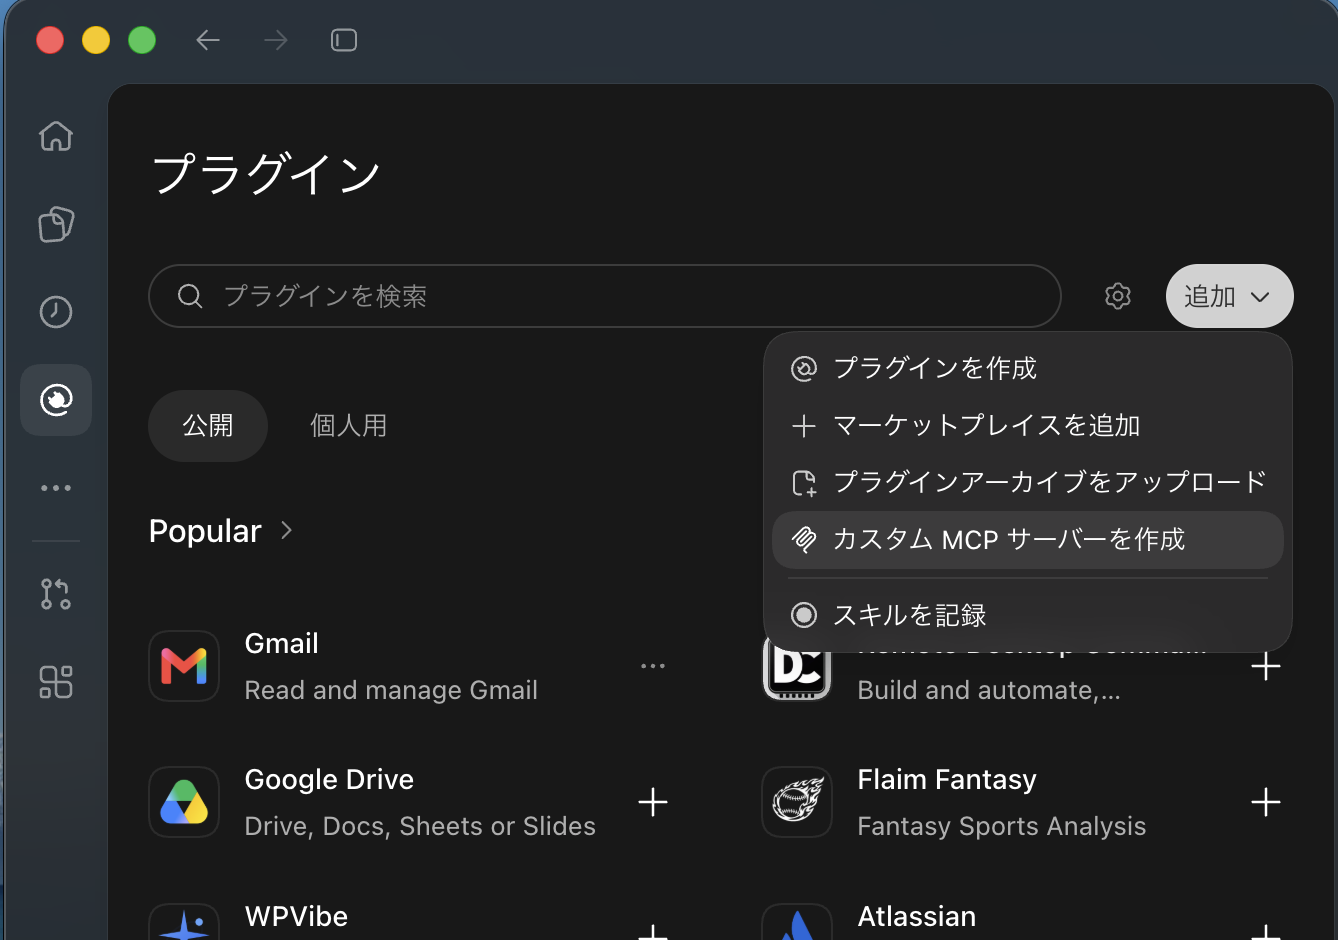Click the Gmail logo icon
This screenshot has width=1338, height=940.
pos(184,666)
